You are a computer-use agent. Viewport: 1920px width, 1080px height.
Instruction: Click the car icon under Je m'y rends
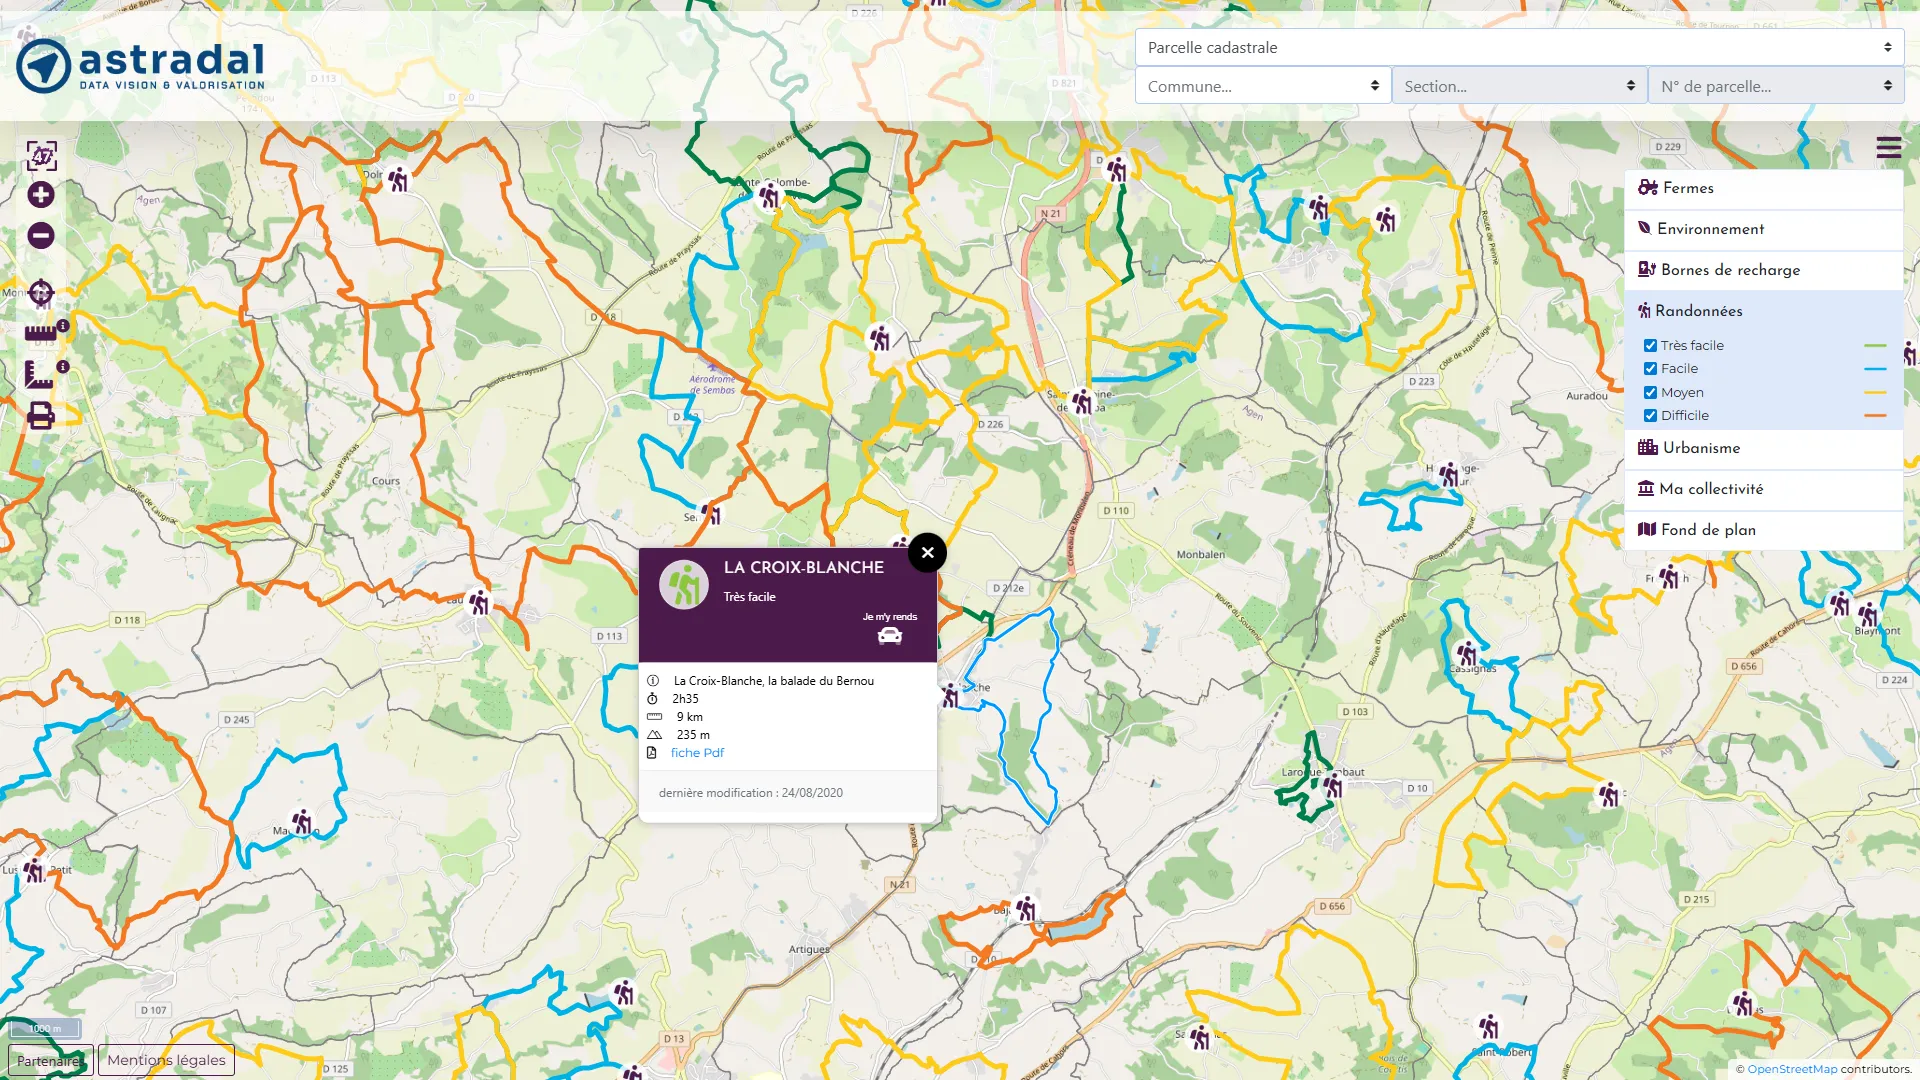tap(889, 636)
